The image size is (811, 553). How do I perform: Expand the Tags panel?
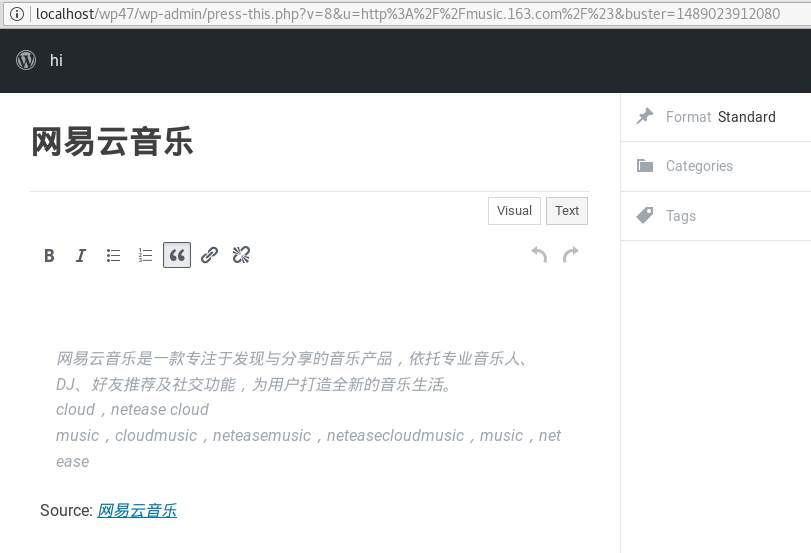click(716, 216)
